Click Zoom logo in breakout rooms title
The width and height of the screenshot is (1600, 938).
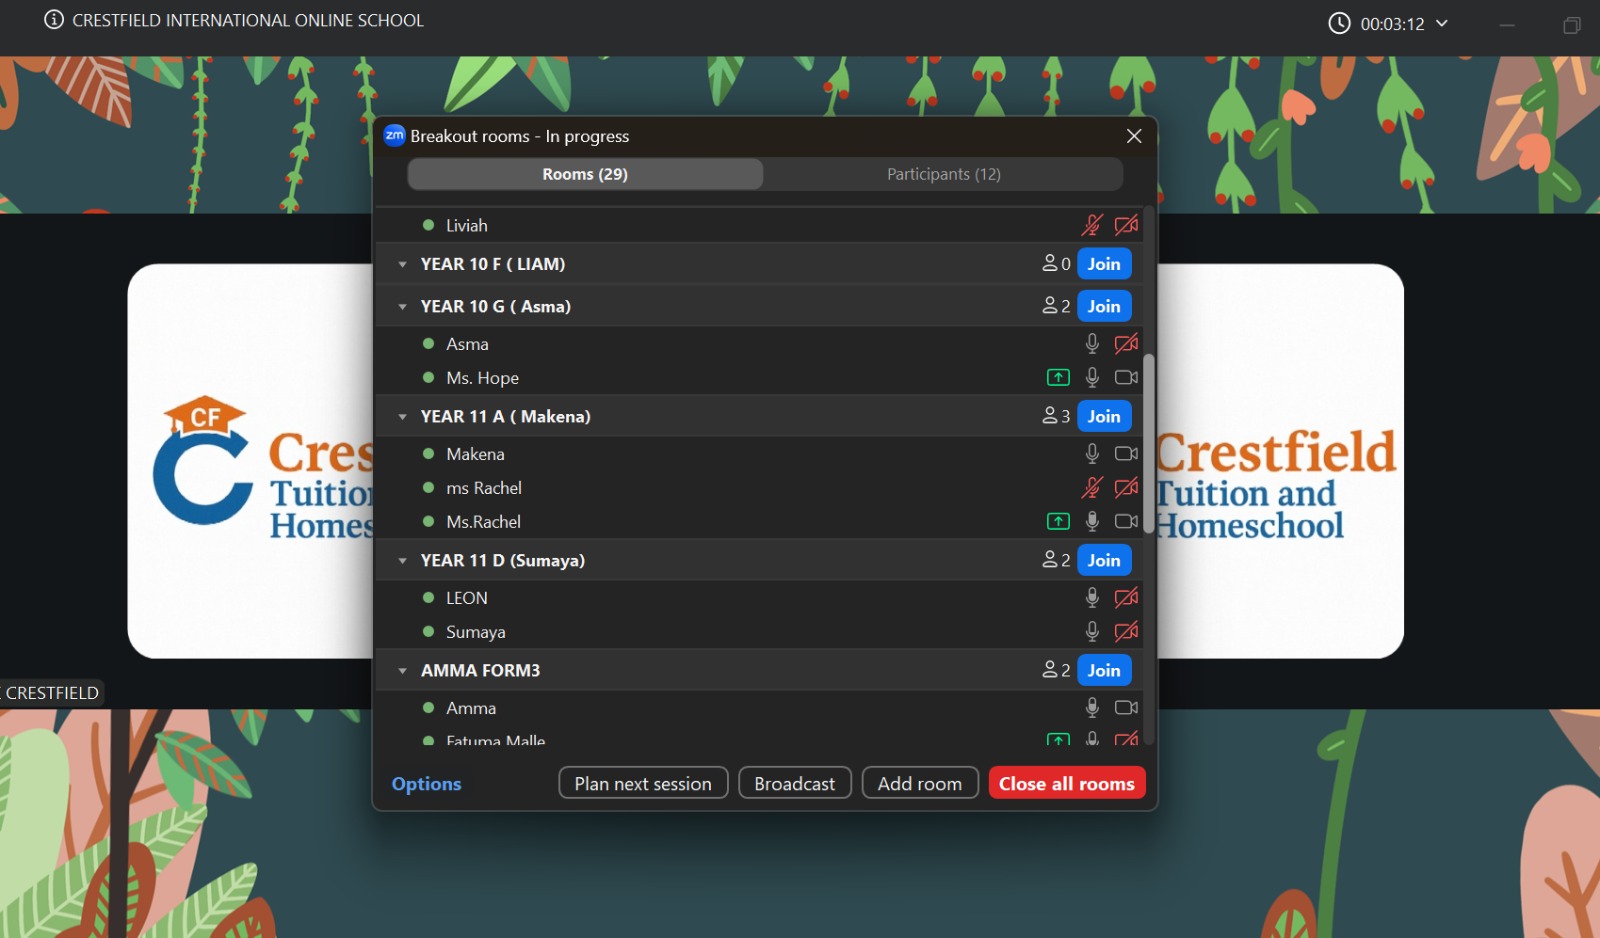394,135
